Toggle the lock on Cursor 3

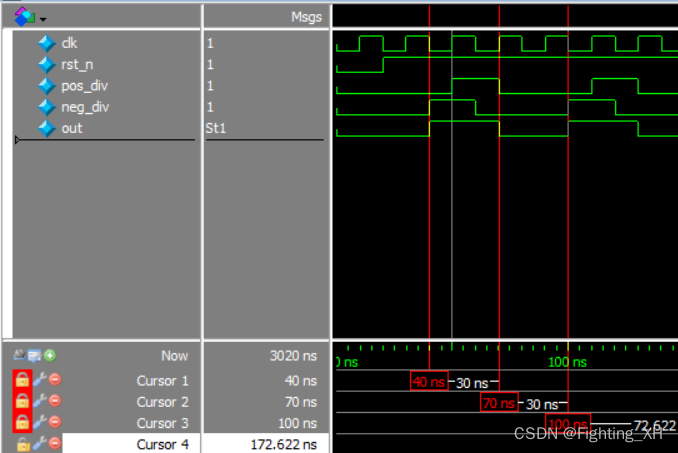tap(22, 422)
